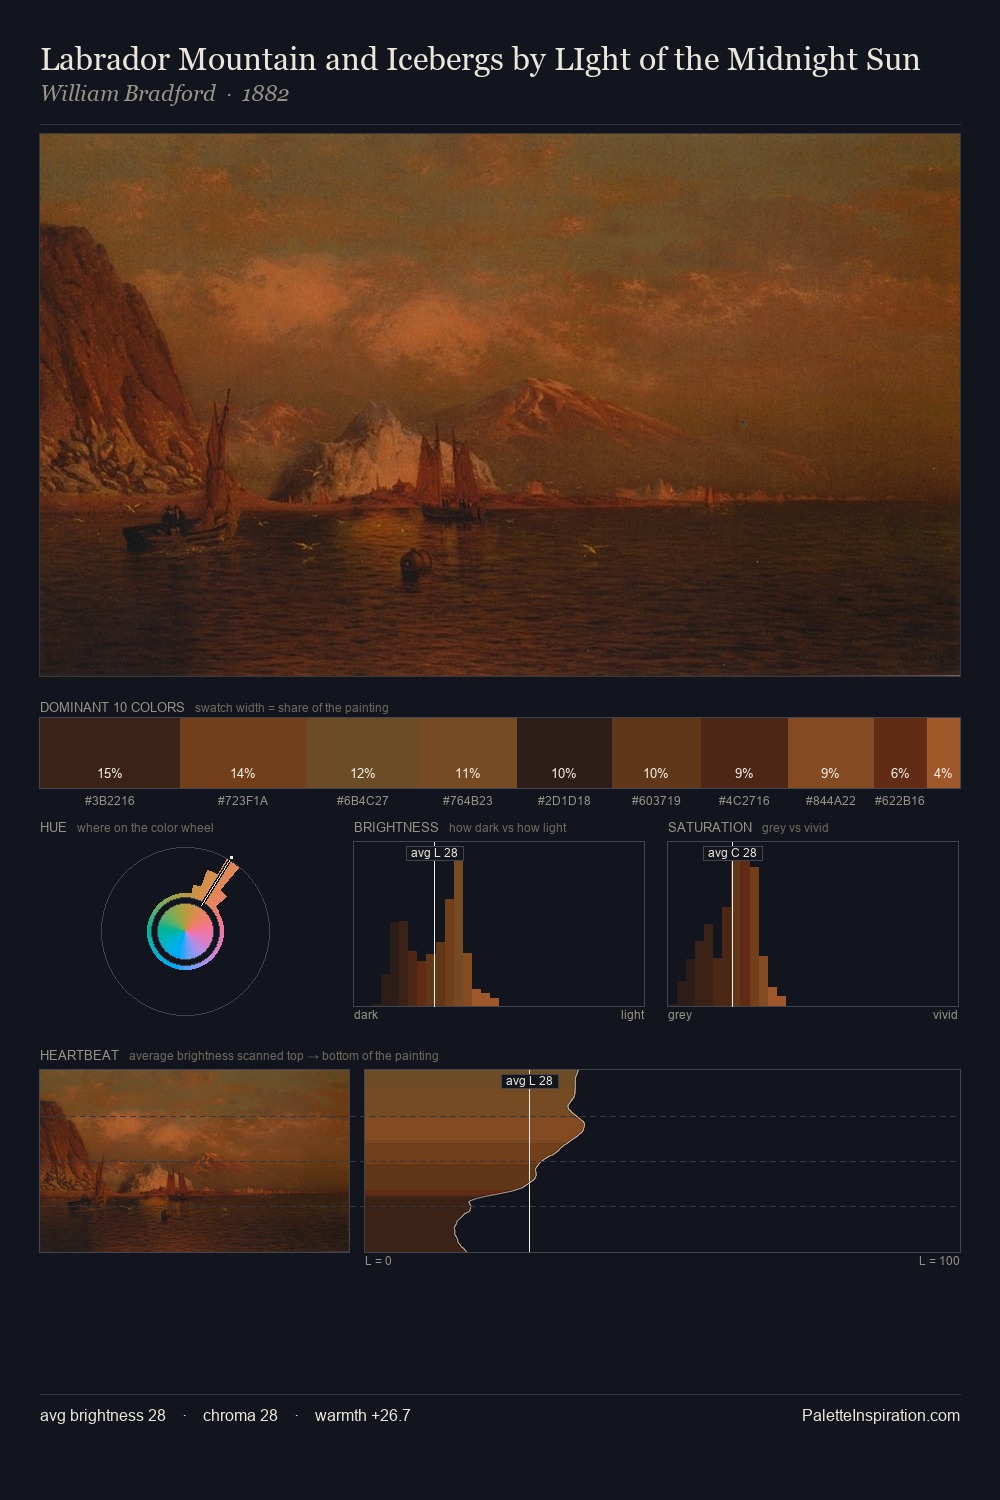Click the hex code #4C2716
This screenshot has width=1000, height=1500.
pyautogui.click(x=744, y=801)
